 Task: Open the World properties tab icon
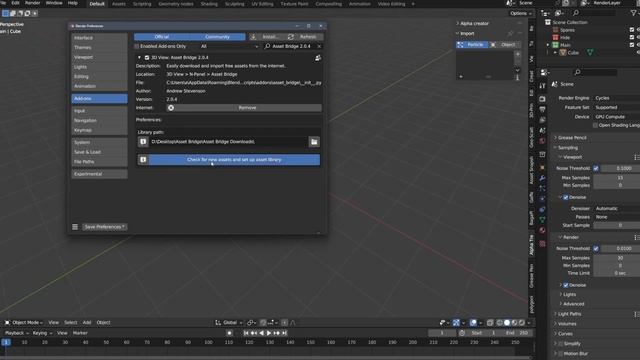[542, 141]
